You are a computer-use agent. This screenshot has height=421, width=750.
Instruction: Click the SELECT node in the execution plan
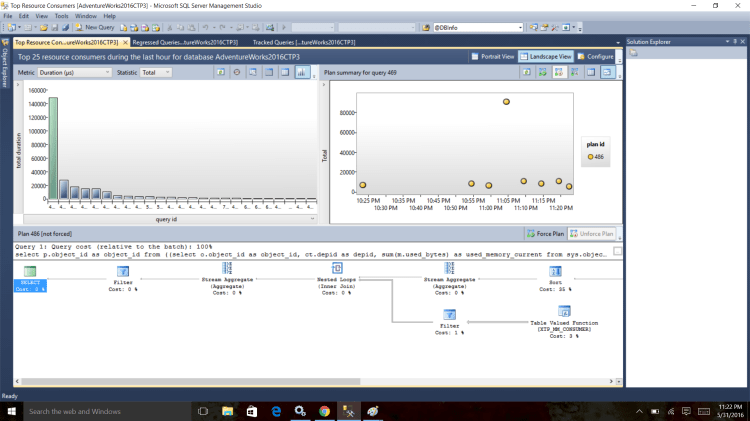(30, 272)
